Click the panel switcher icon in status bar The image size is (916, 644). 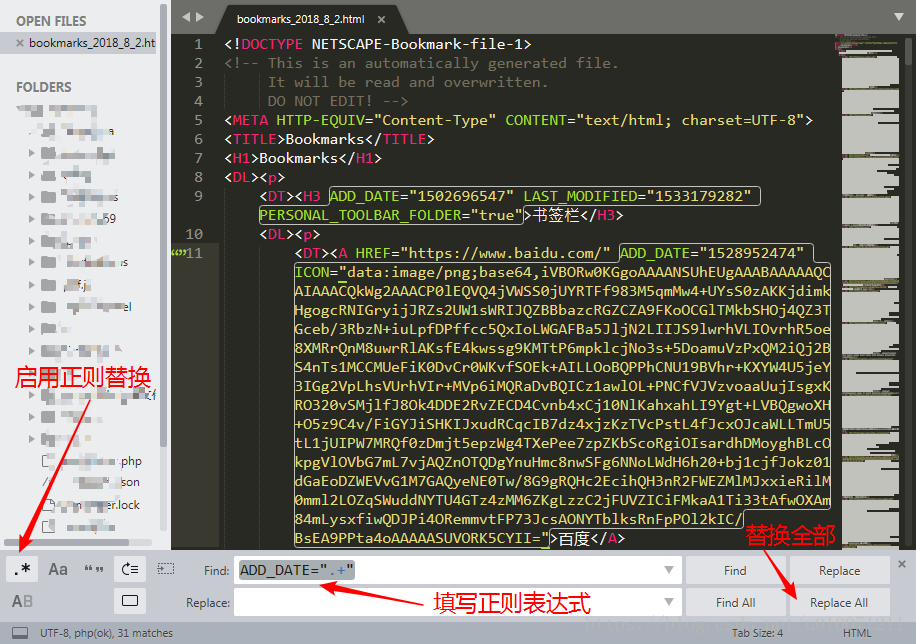tap(20, 633)
